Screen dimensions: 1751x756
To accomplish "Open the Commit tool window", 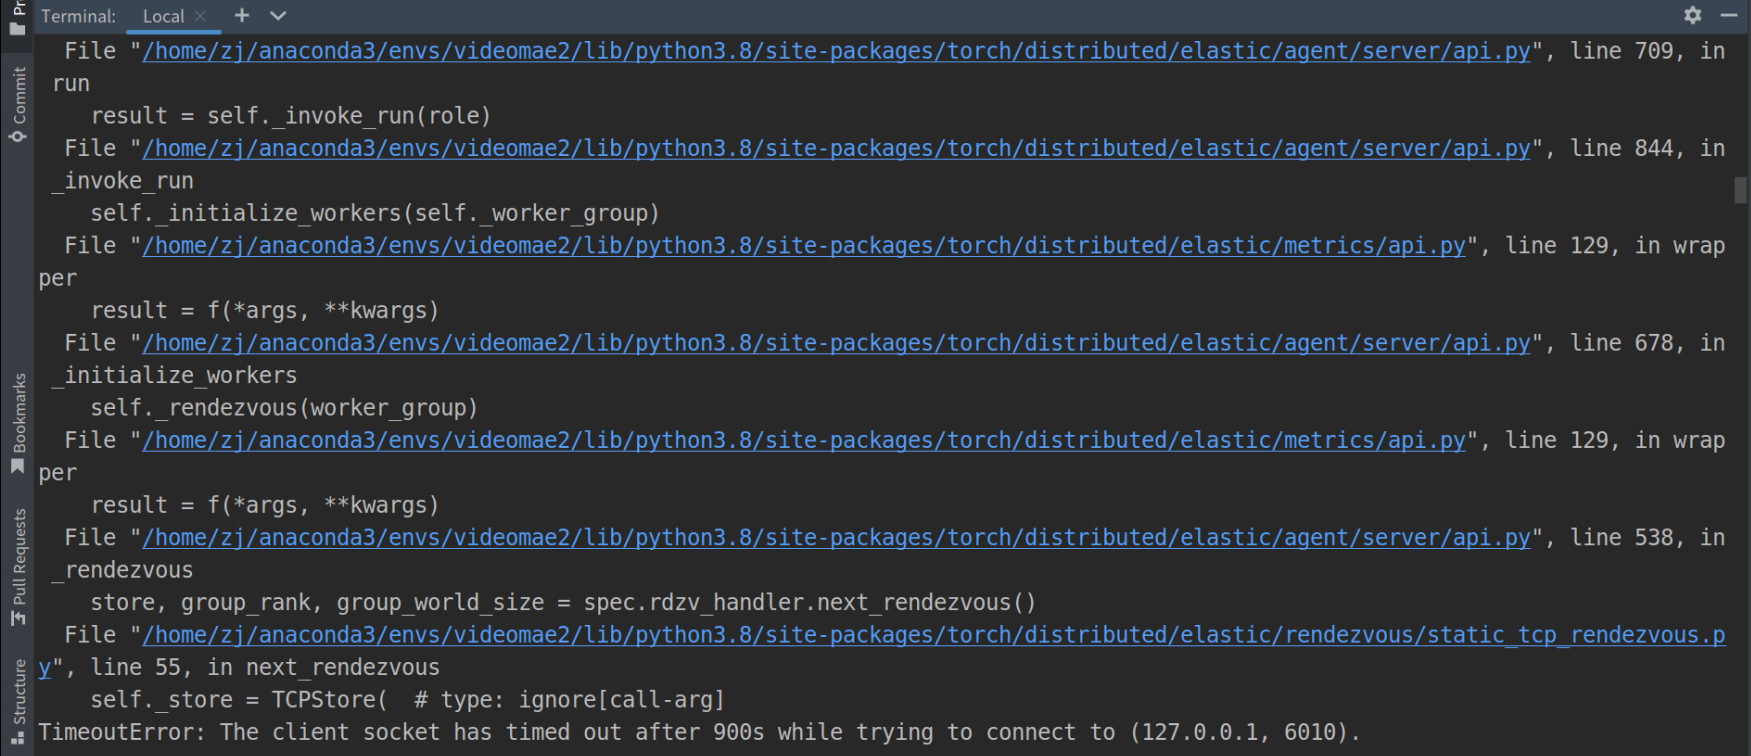I will (x=16, y=95).
